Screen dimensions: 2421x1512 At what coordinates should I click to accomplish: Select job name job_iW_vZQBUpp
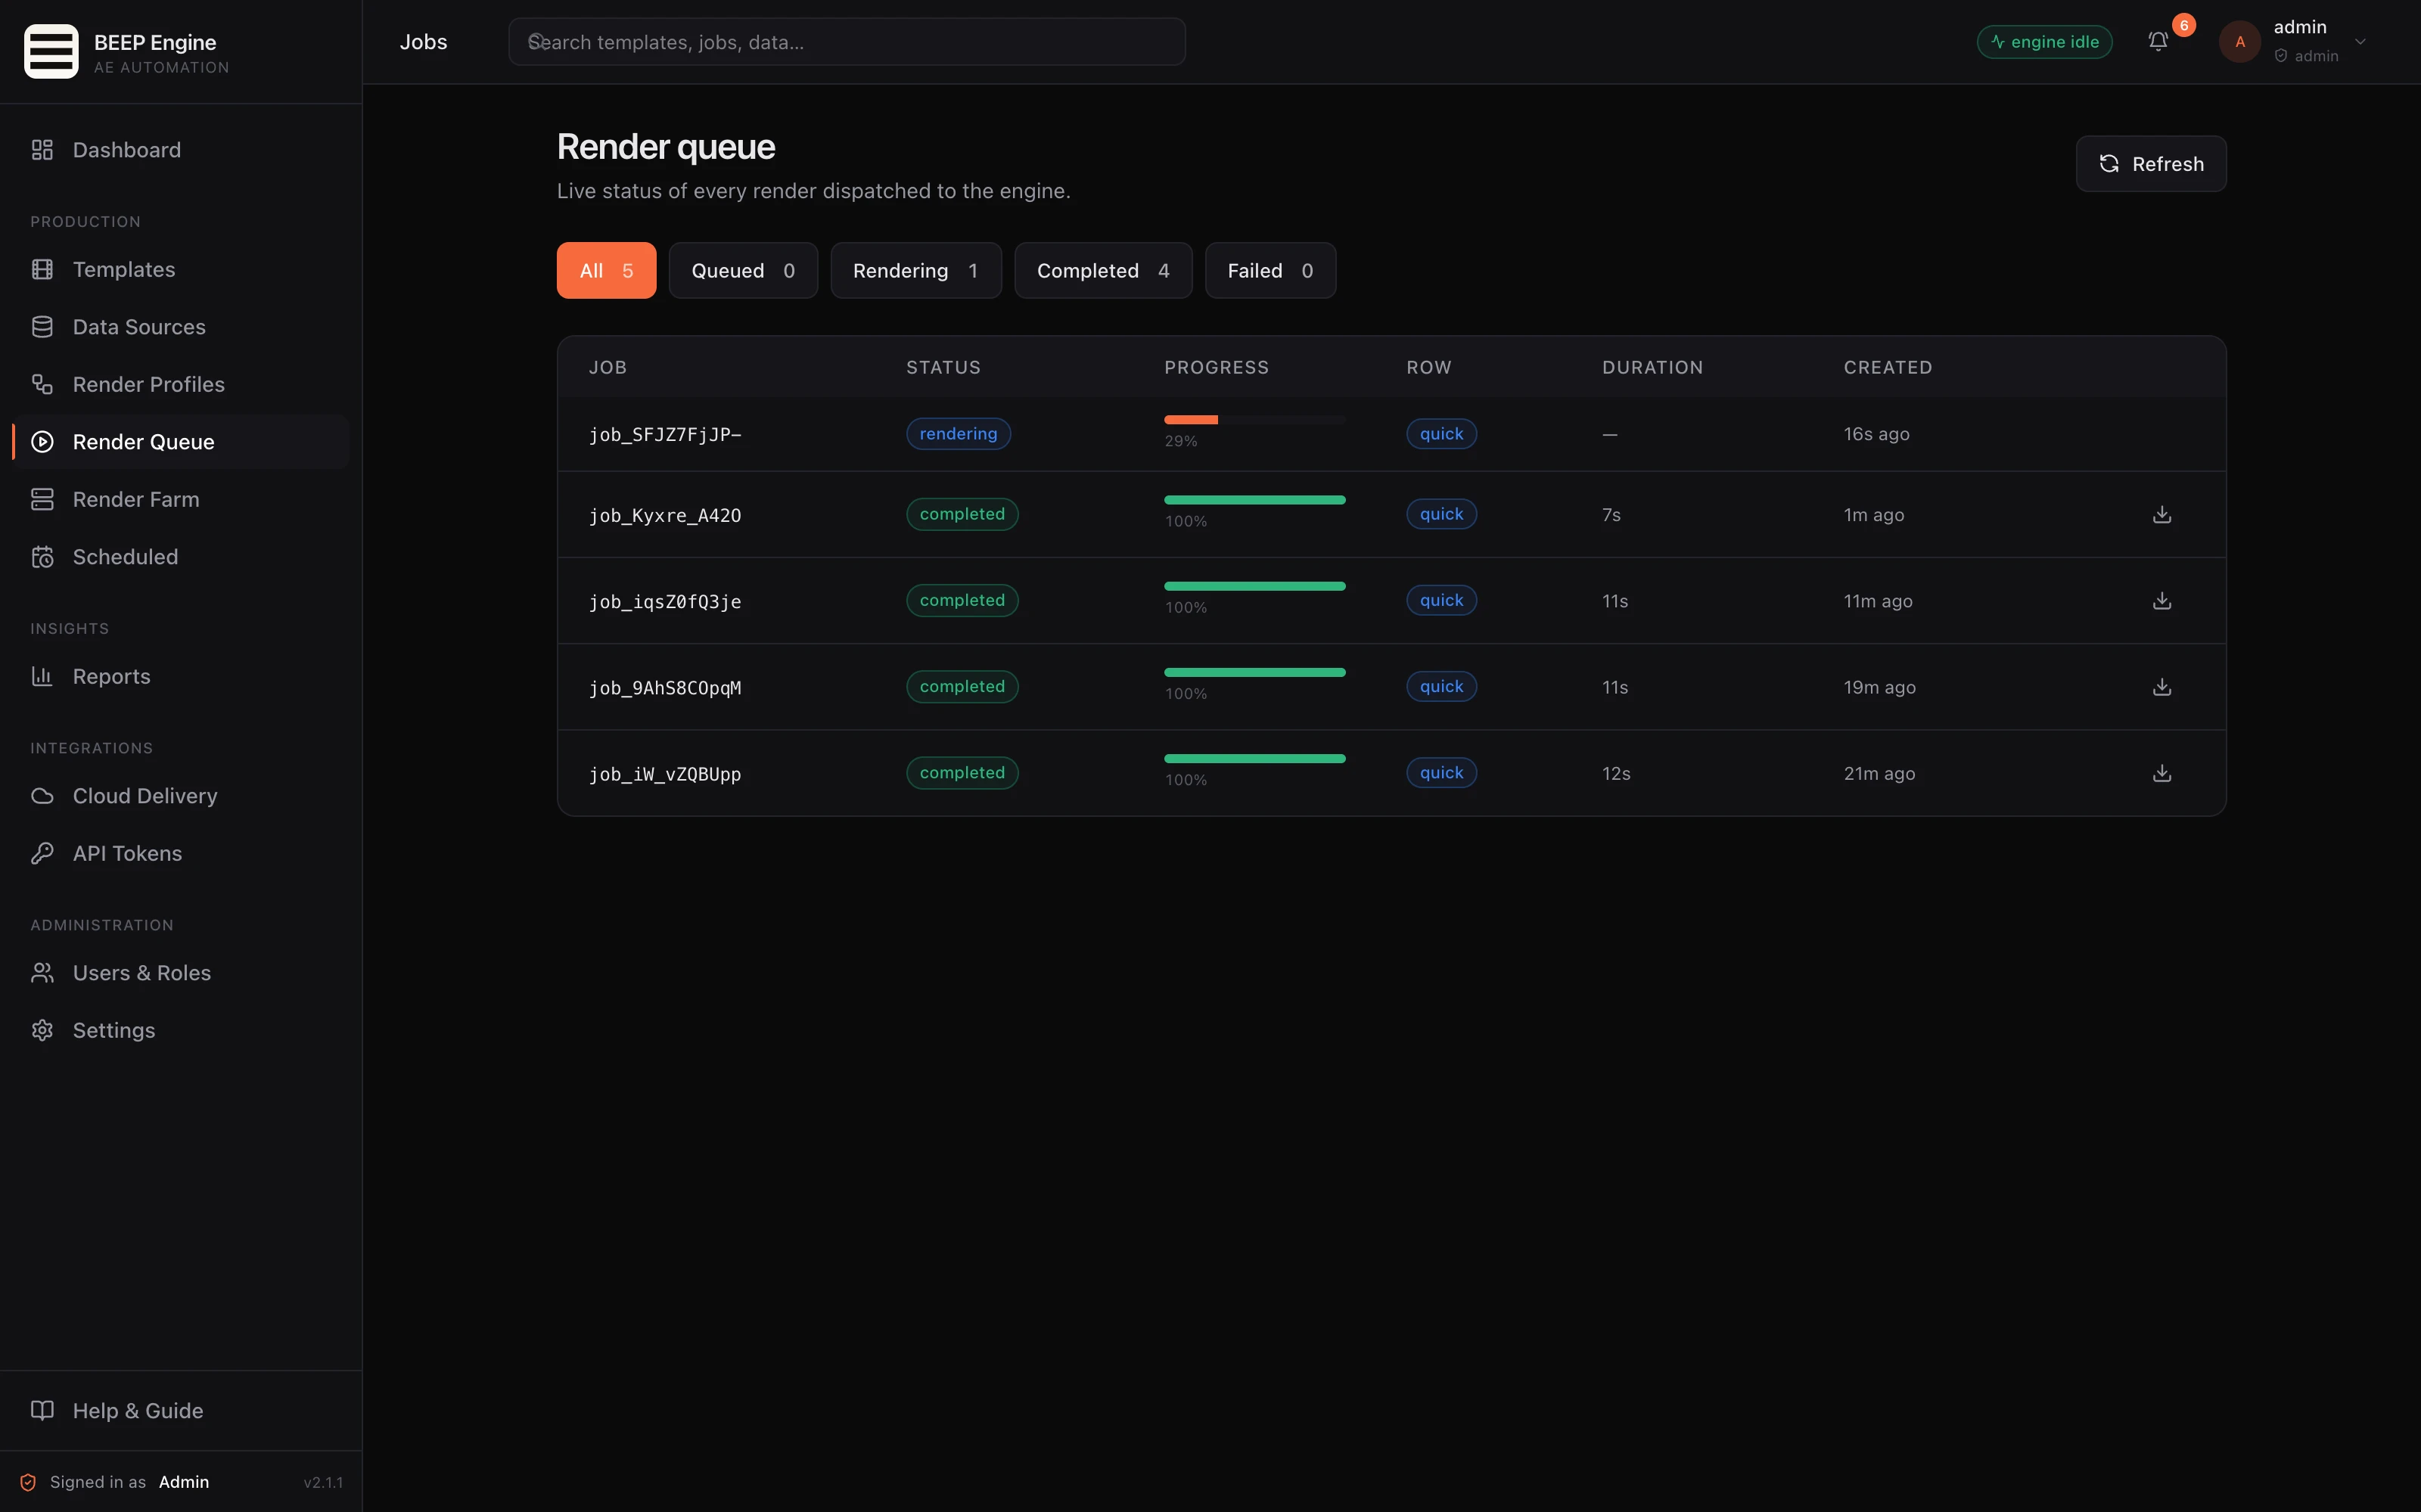click(x=665, y=774)
